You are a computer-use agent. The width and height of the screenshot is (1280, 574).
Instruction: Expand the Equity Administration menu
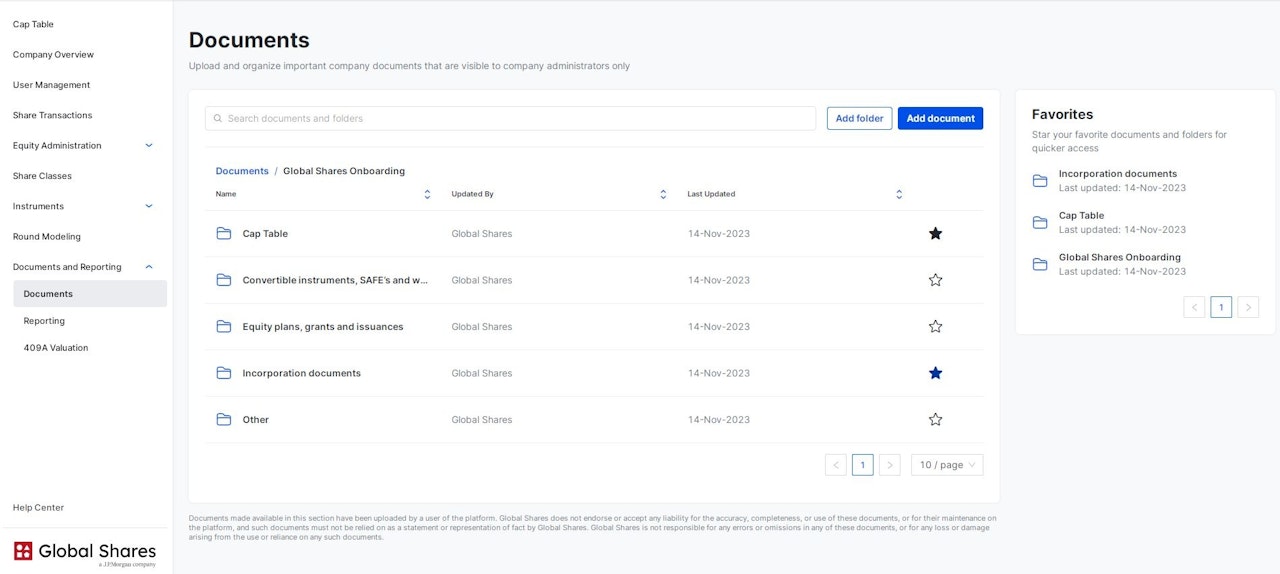(x=149, y=146)
